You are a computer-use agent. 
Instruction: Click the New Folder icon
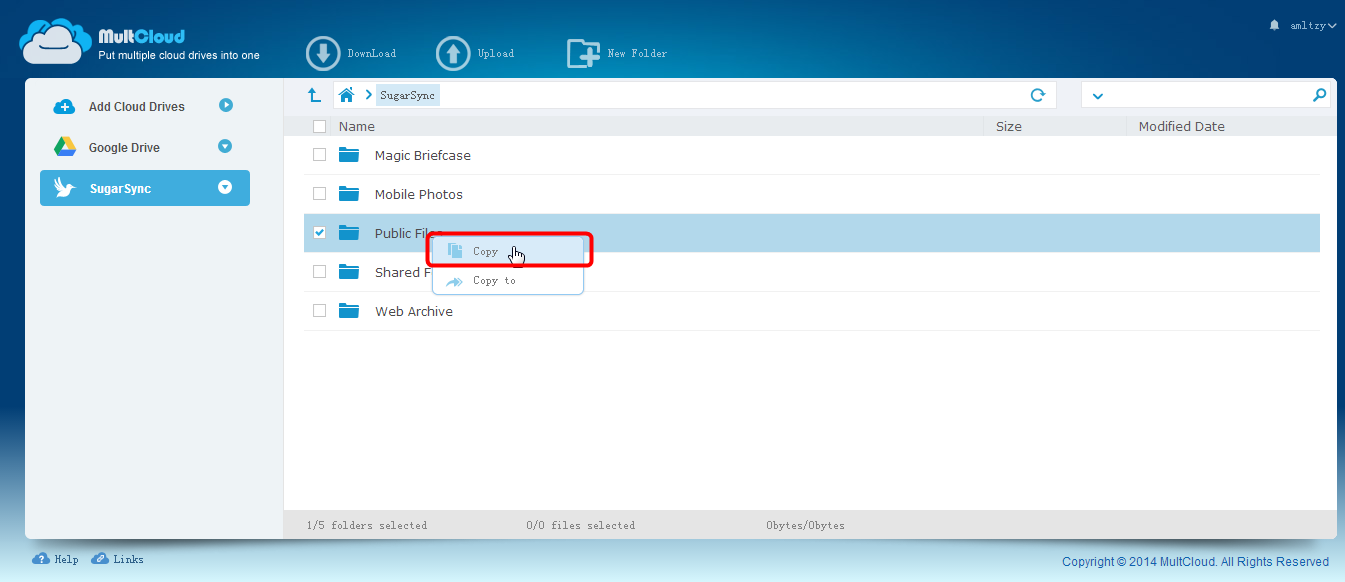pyautogui.click(x=583, y=53)
